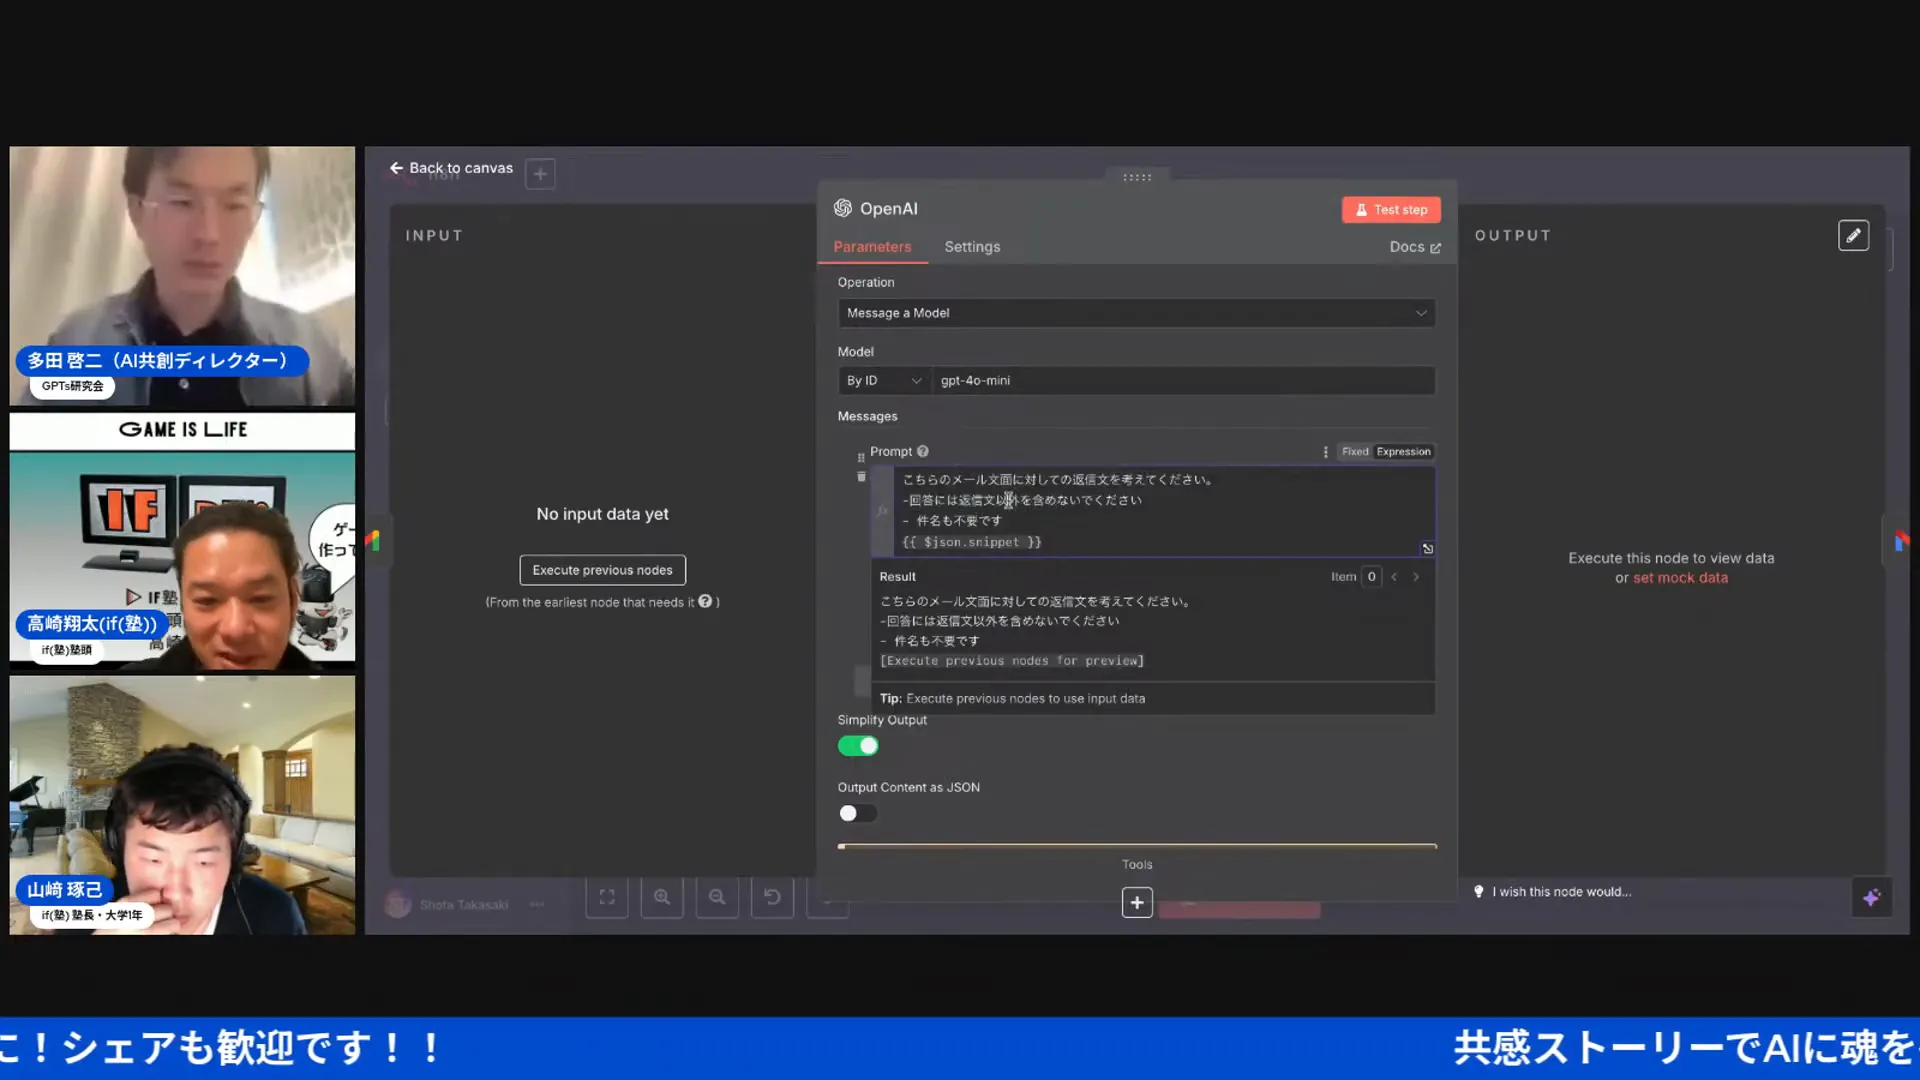Image resolution: width=1920 pixels, height=1080 pixels.
Task: Open the Docs external link
Action: click(1415, 247)
